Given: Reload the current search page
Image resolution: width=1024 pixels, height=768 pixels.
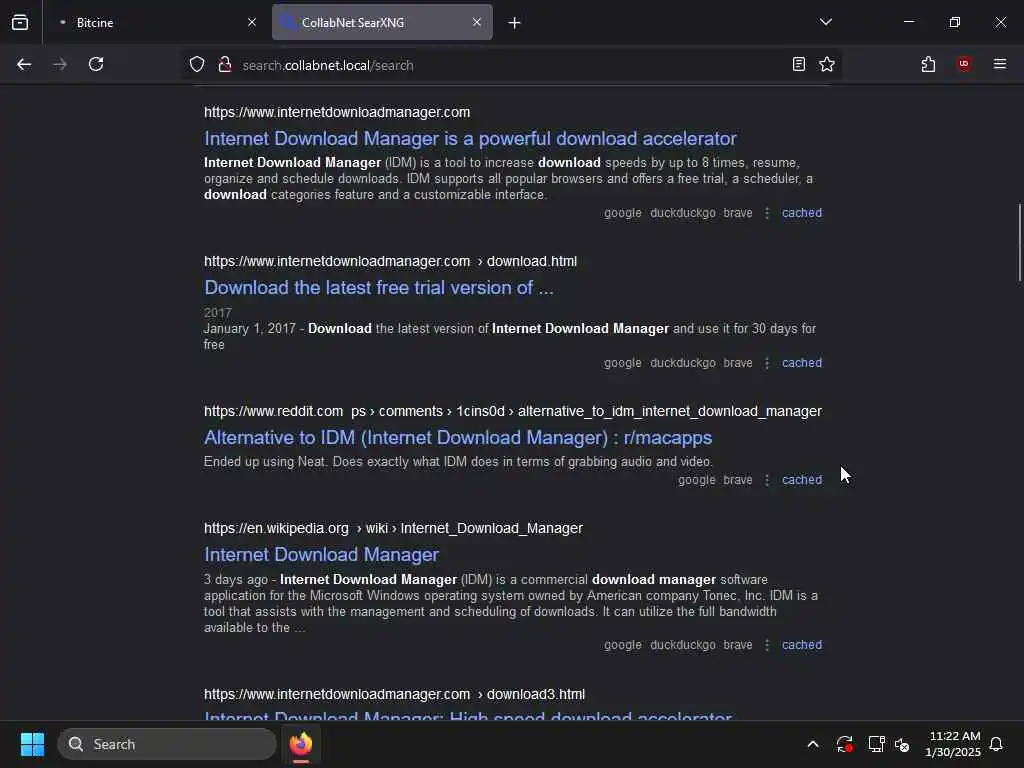Looking at the screenshot, I should point(96,64).
